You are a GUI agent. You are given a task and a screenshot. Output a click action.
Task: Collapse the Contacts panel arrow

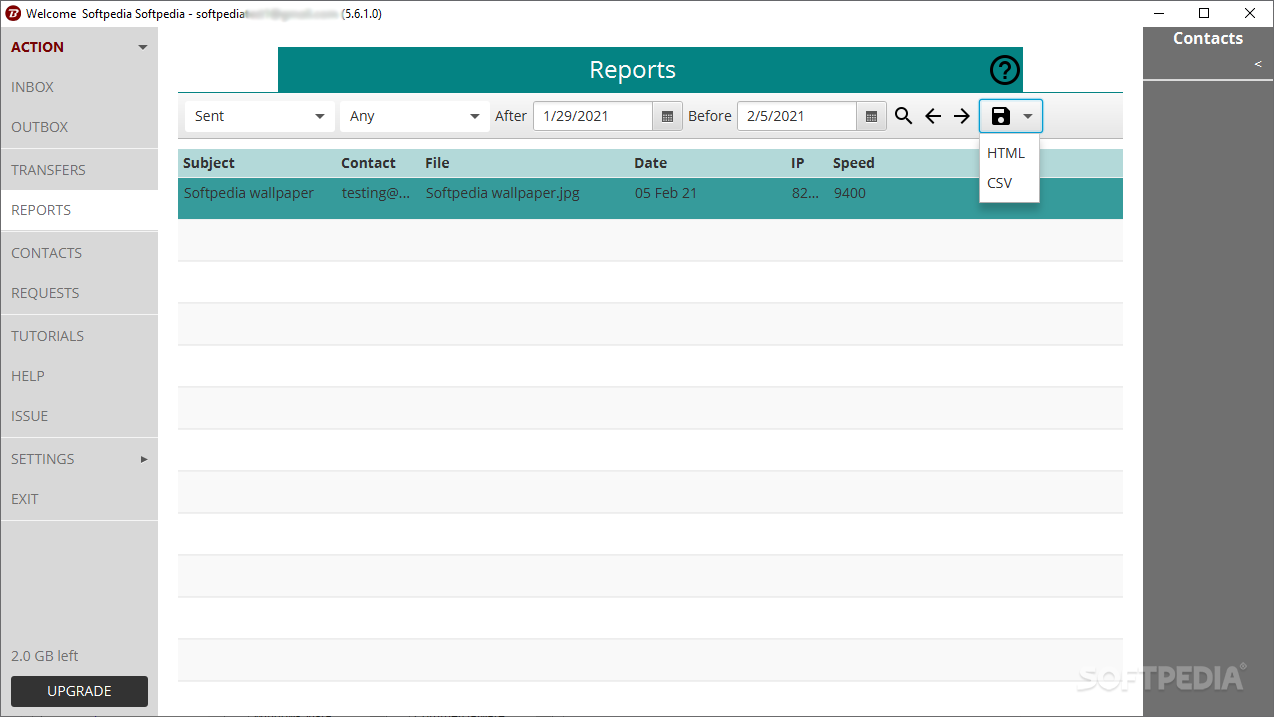(x=1258, y=64)
